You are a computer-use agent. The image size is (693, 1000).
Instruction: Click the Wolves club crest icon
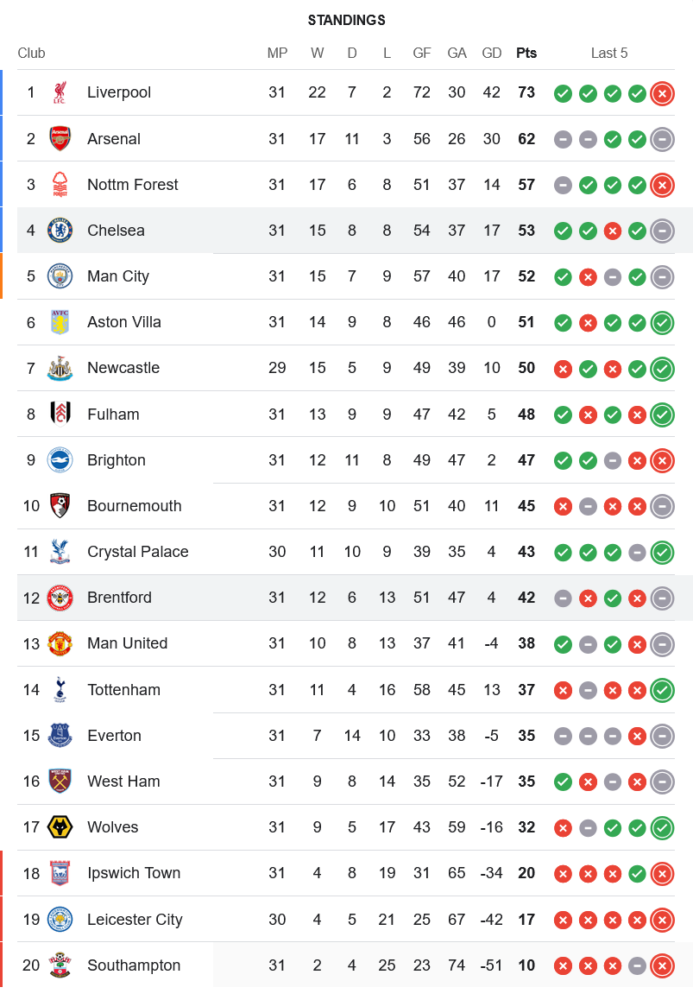pyautogui.click(x=60, y=828)
